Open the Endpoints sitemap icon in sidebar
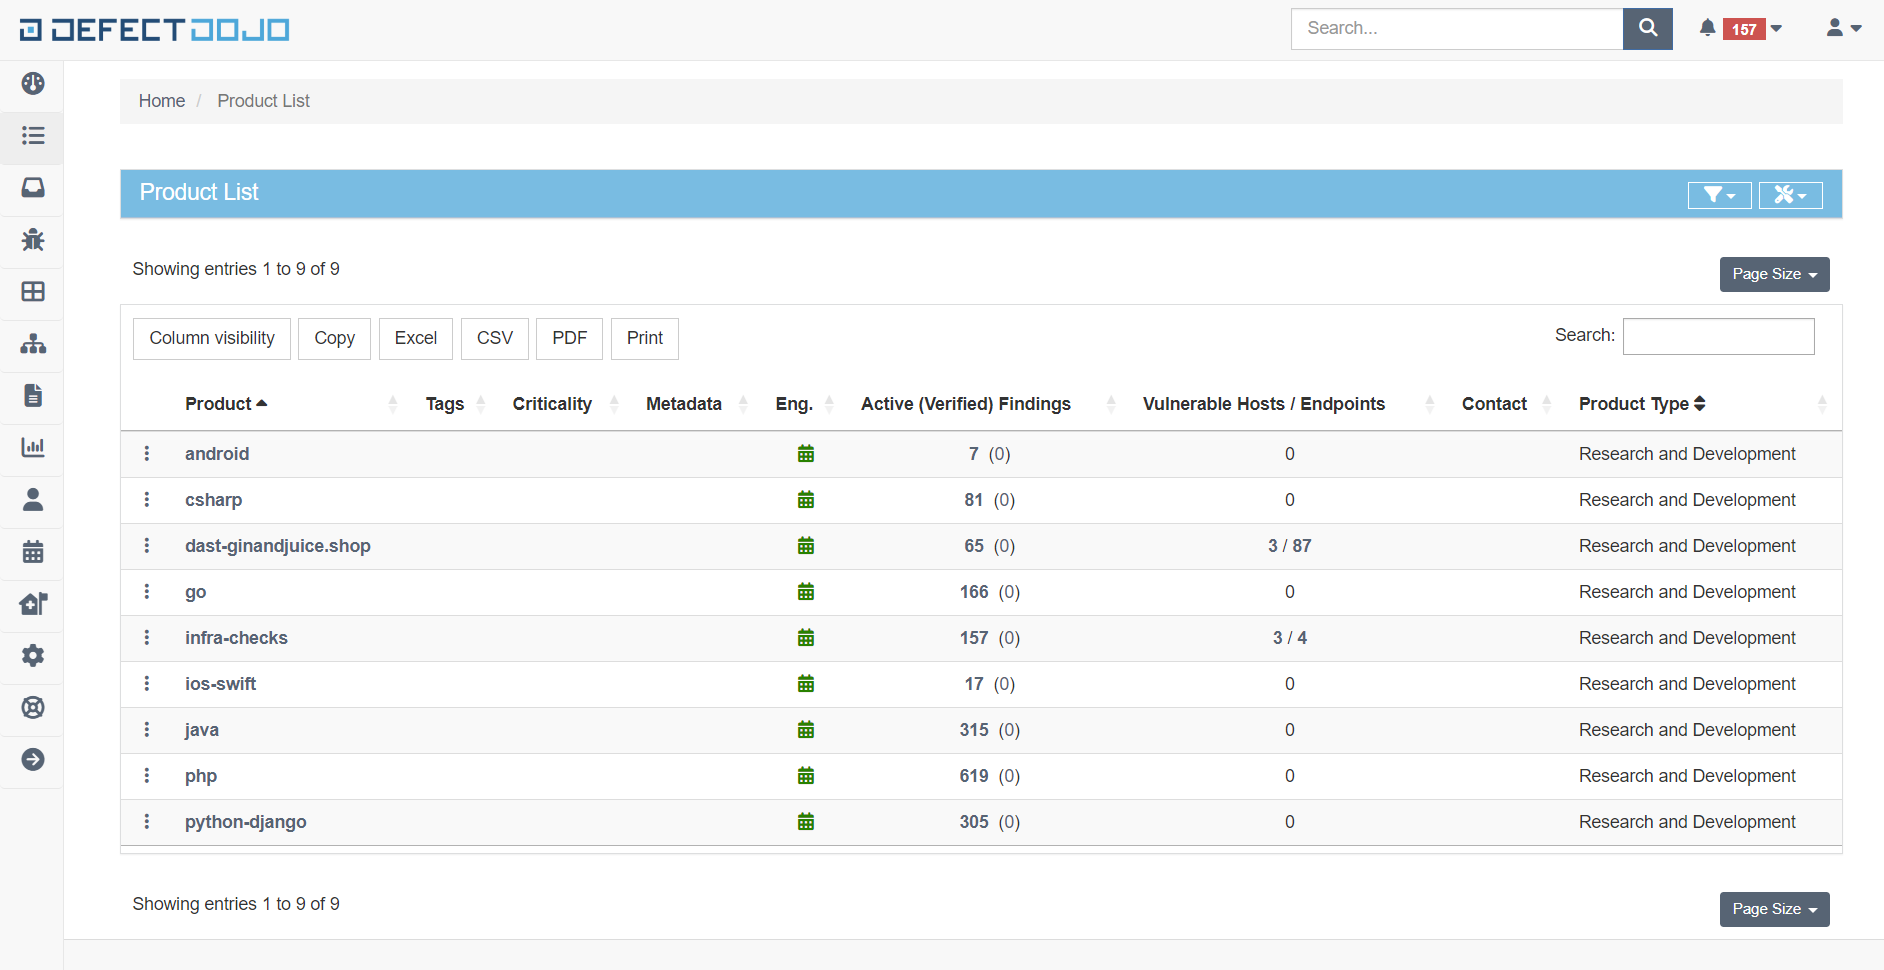 33,344
